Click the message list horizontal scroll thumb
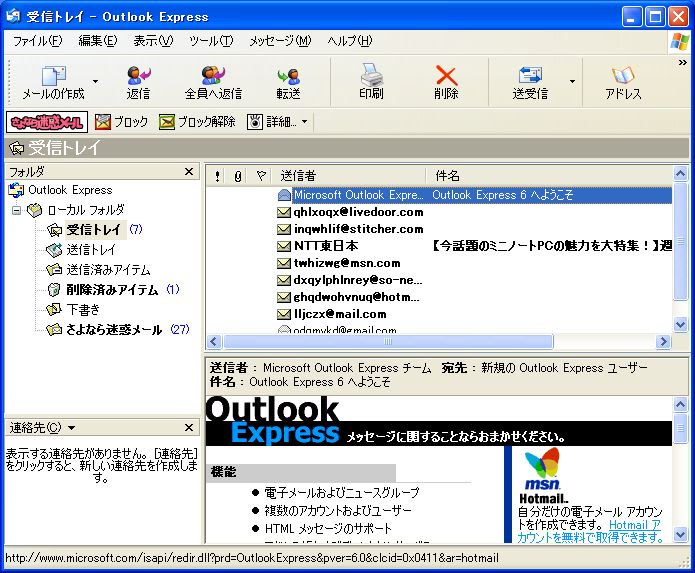695x573 pixels. click(388, 342)
